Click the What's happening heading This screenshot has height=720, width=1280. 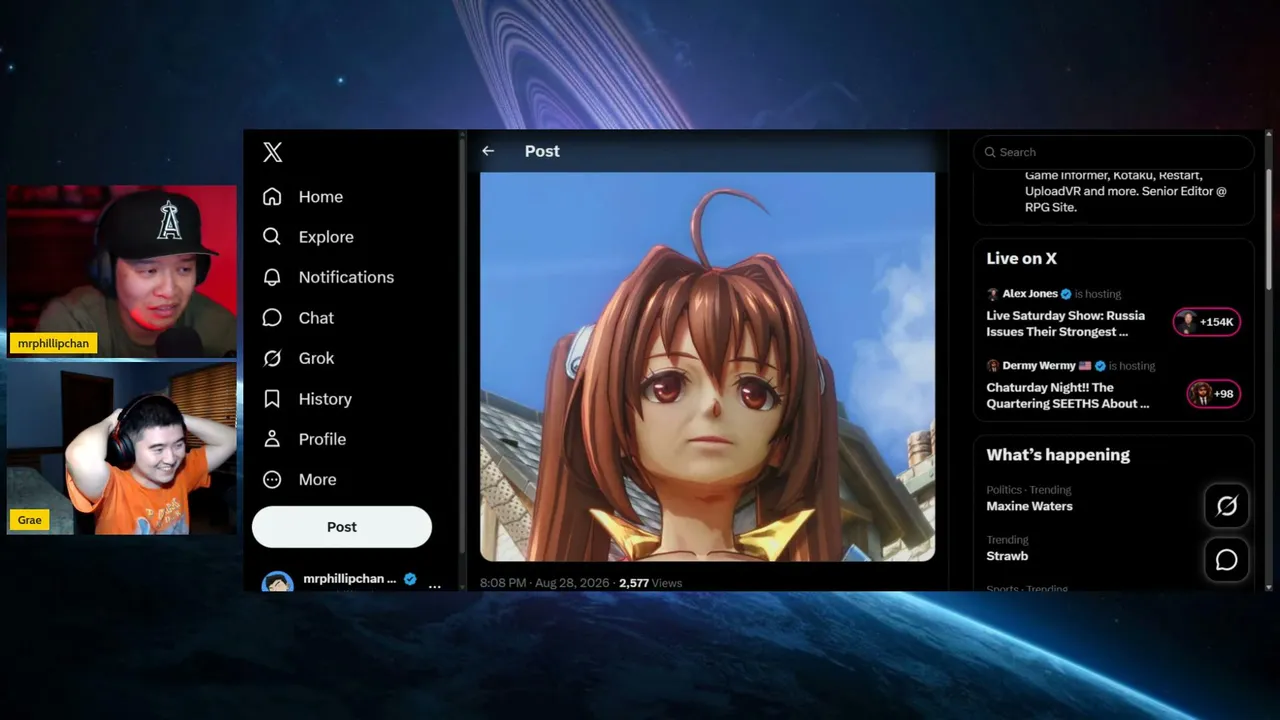point(1058,455)
